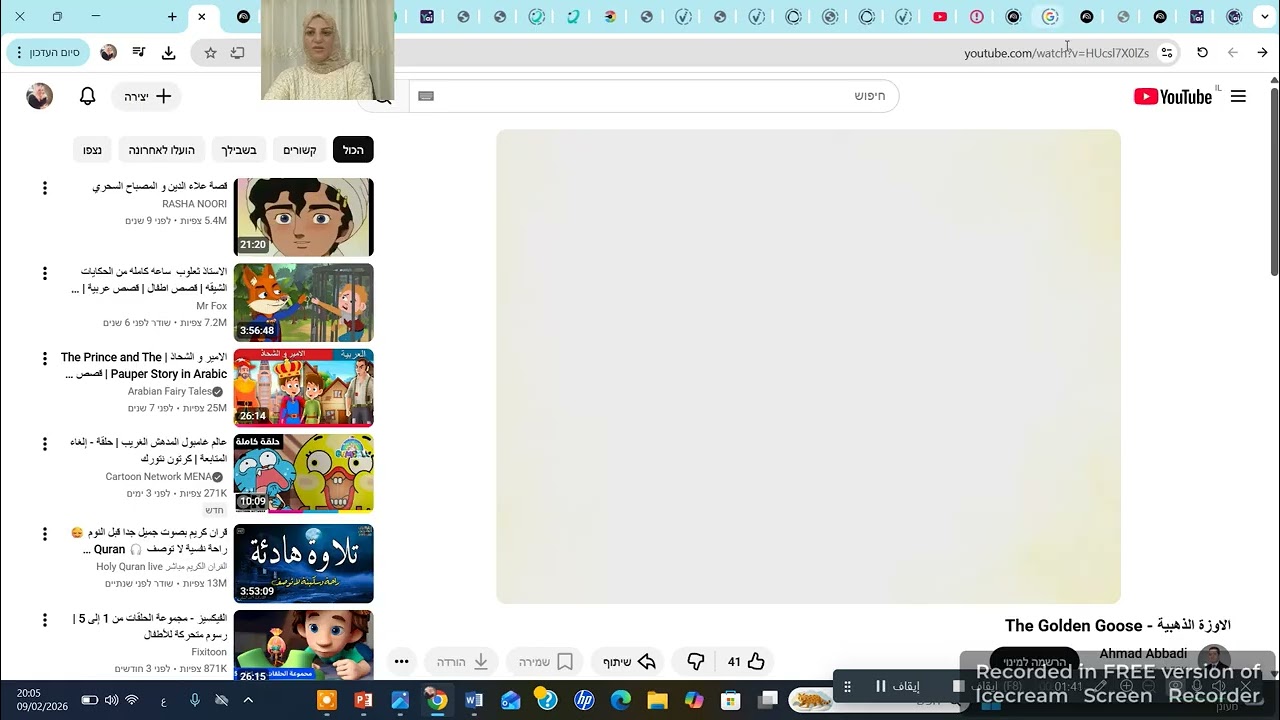Viewport: 1280px width, 720px height.
Task: Open options menu for Mr Fox video
Action: pyautogui.click(x=44, y=273)
